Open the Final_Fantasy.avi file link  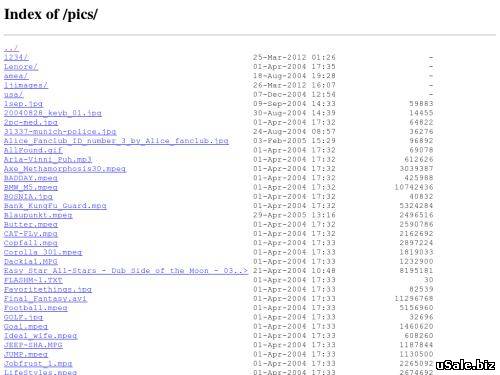(45, 299)
